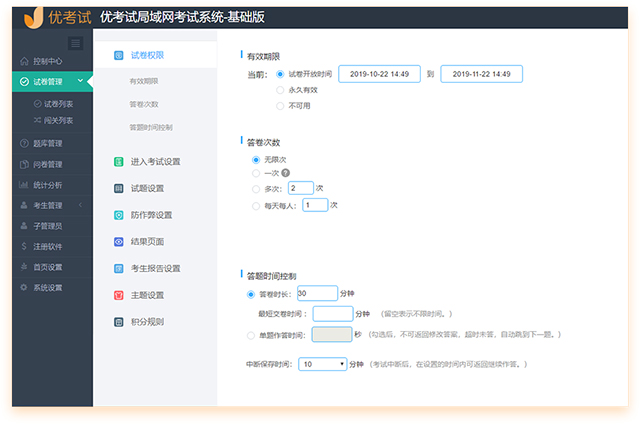Screen dimensions: 640x424
Task: Click the 进入考试设置 icon
Action: [119, 161]
